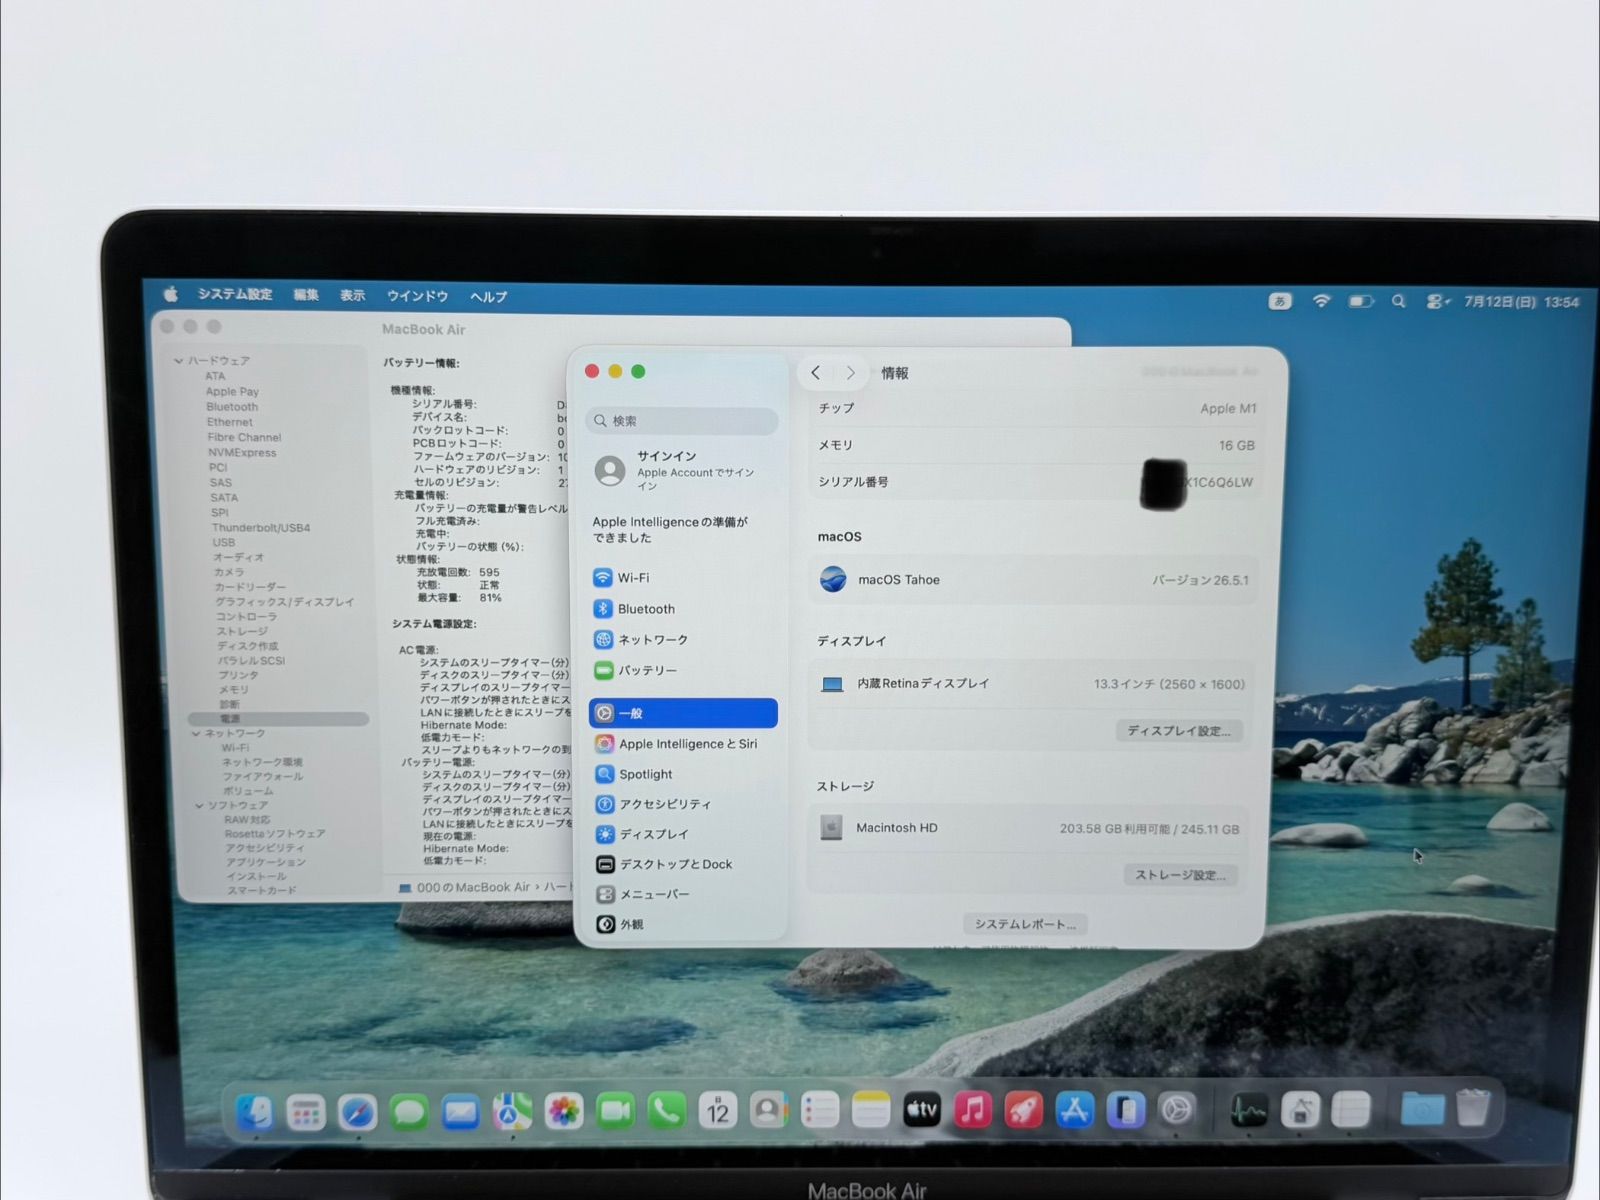The image size is (1600, 1200).
Task: Select グラフィックス/ディスプレイ in System Information
Action: tap(284, 602)
